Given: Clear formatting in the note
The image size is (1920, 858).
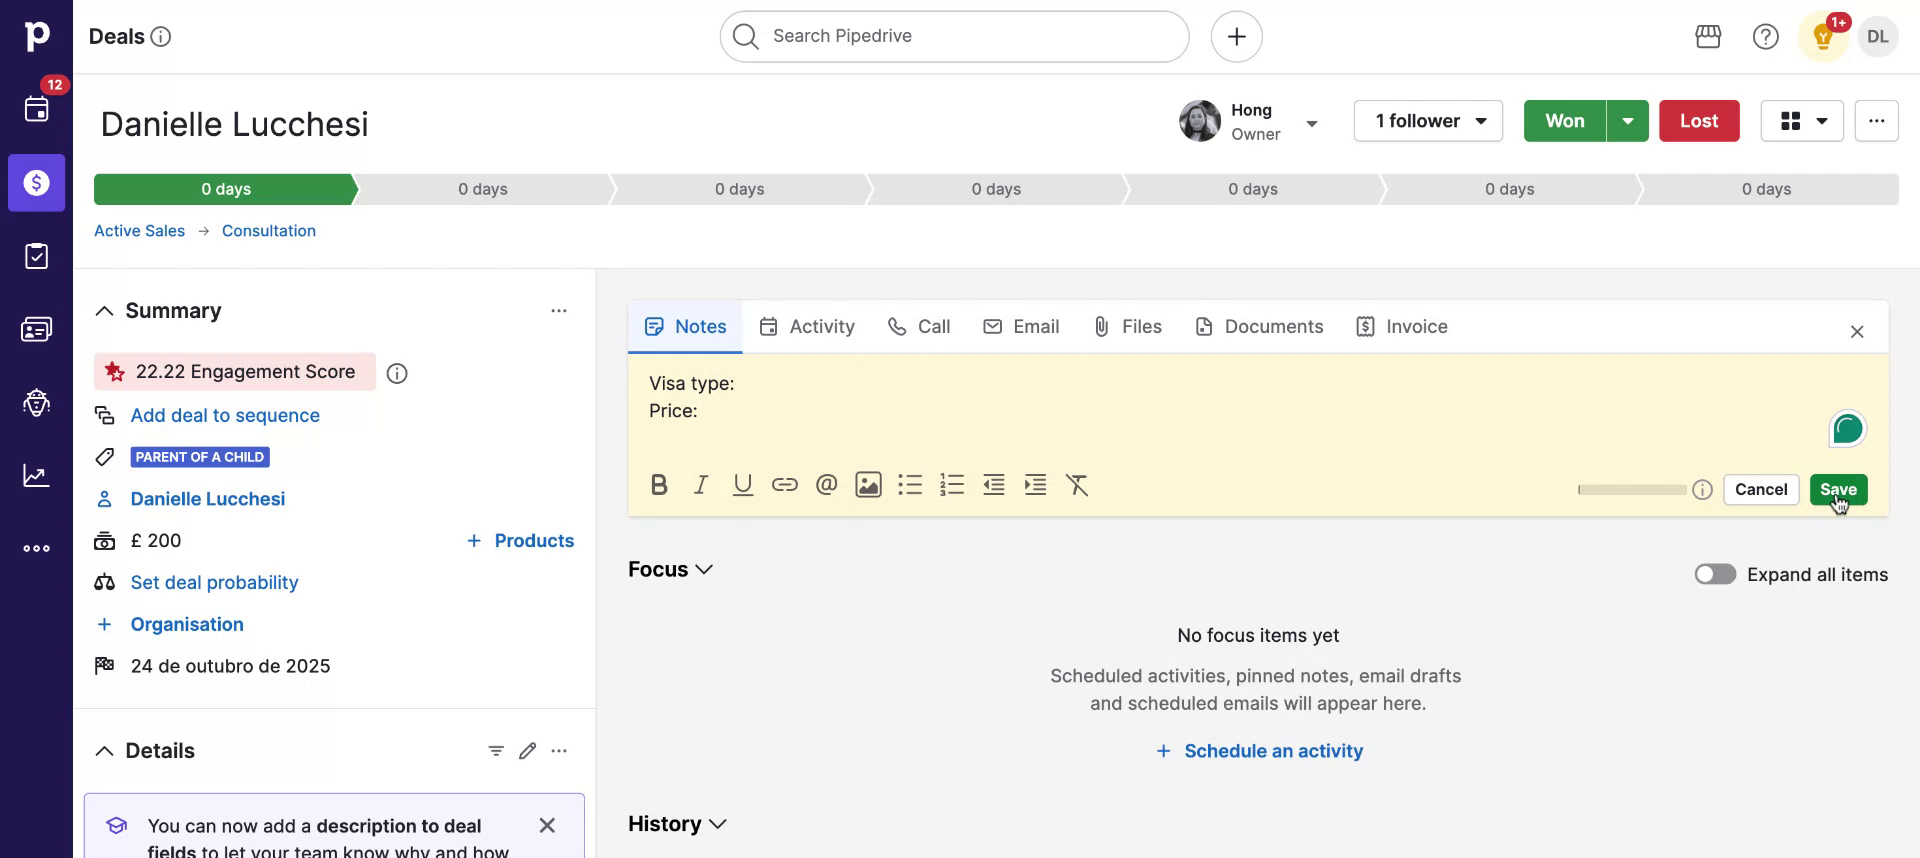Looking at the screenshot, I should click(x=1077, y=485).
